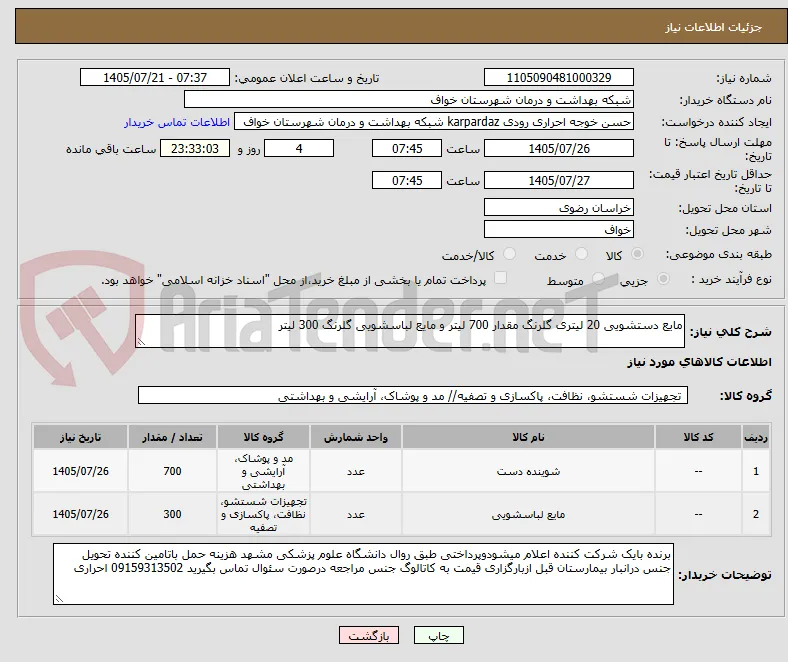Click the تاریخ نیاز column header

[80, 437]
